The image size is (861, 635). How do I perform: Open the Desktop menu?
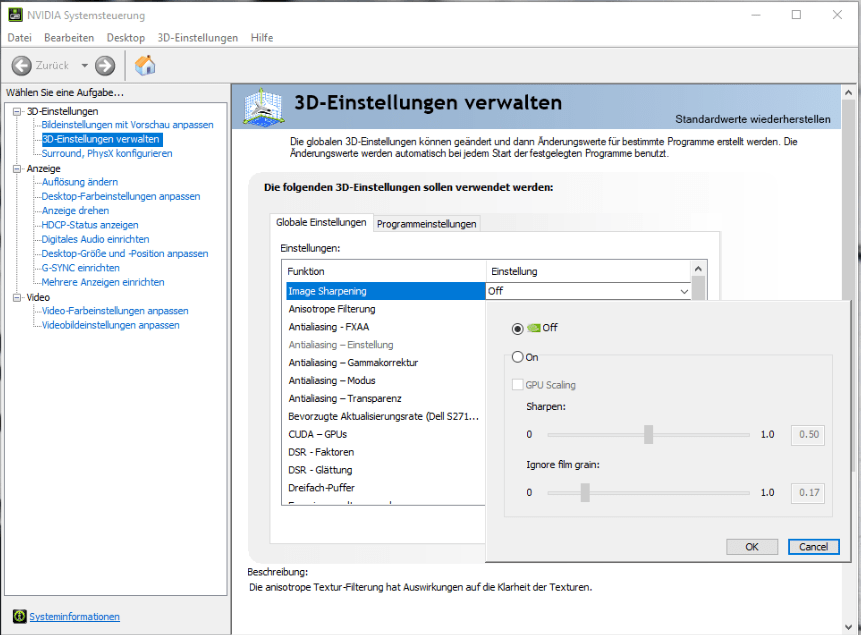[126, 37]
